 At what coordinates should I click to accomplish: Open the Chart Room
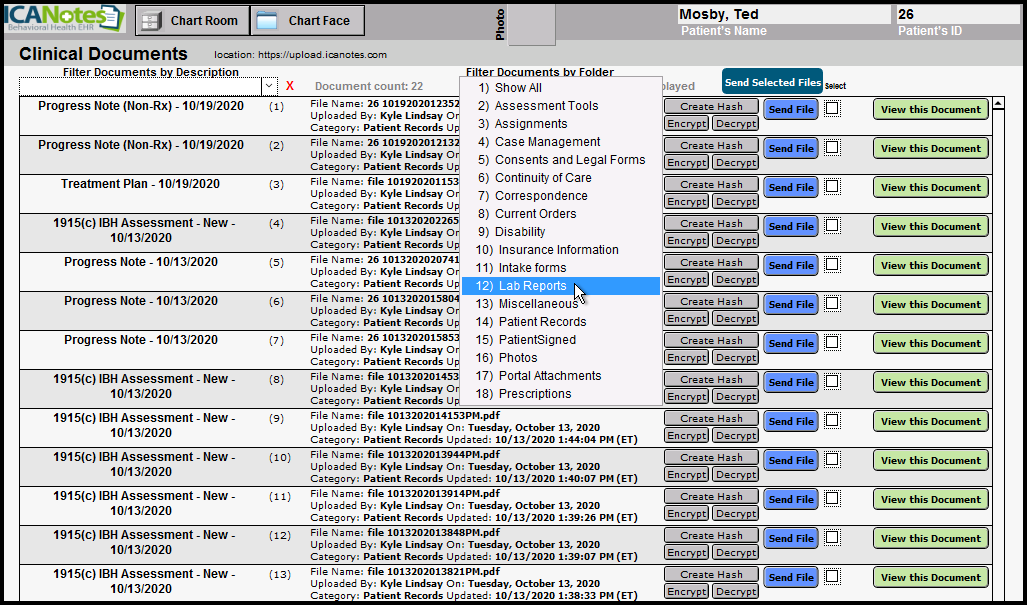(188, 20)
